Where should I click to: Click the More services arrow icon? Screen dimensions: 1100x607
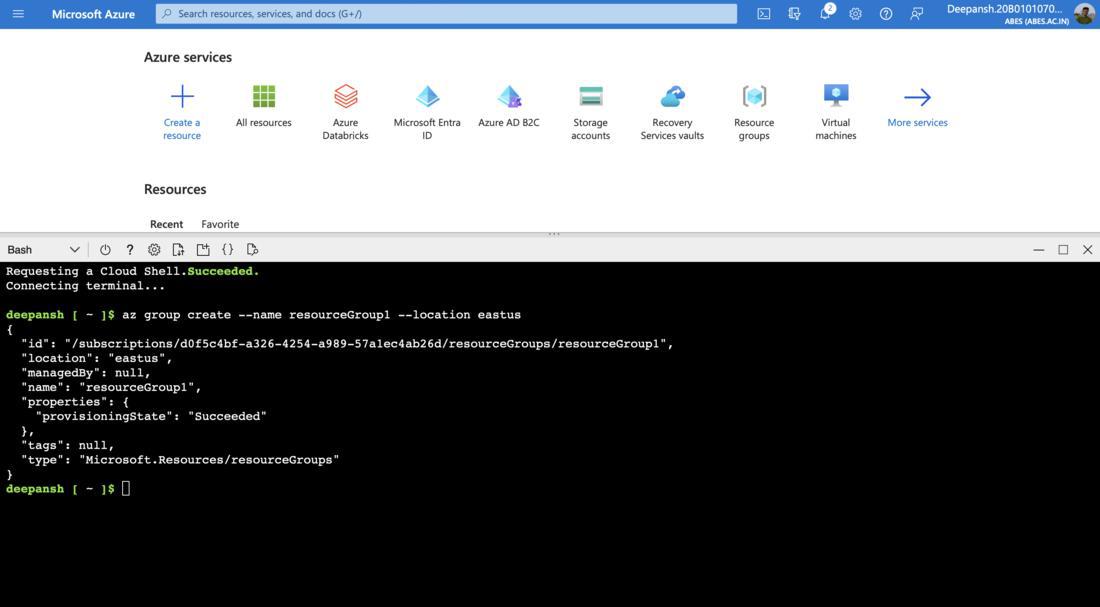[x=918, y=97]
